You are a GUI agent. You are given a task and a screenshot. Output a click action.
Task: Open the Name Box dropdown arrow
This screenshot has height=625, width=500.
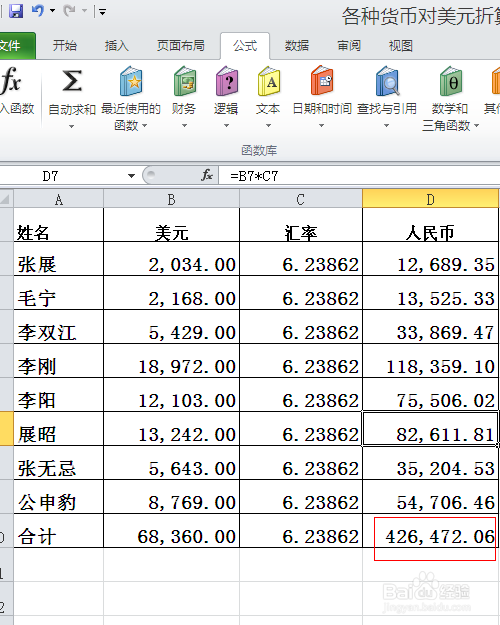[x=131, y=176]
